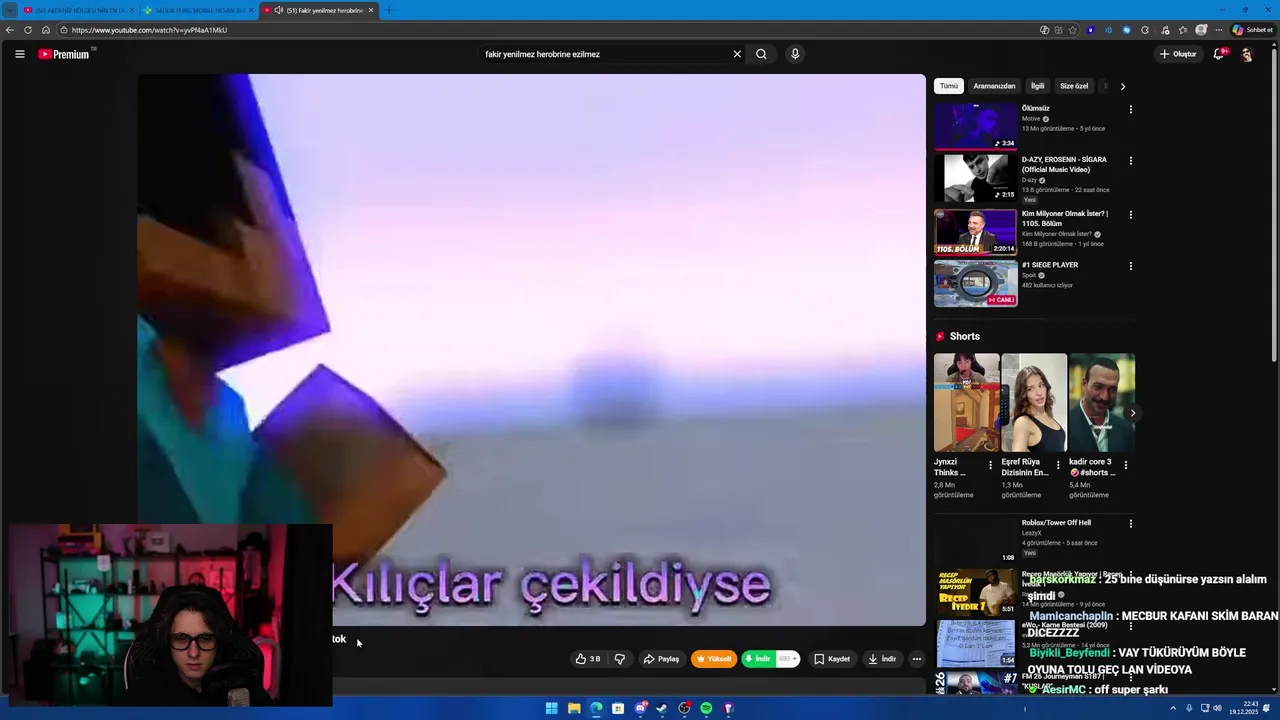Open Discord from the taskbar
Viewport: 1280px width, 720px height.
tap(640, 708)
